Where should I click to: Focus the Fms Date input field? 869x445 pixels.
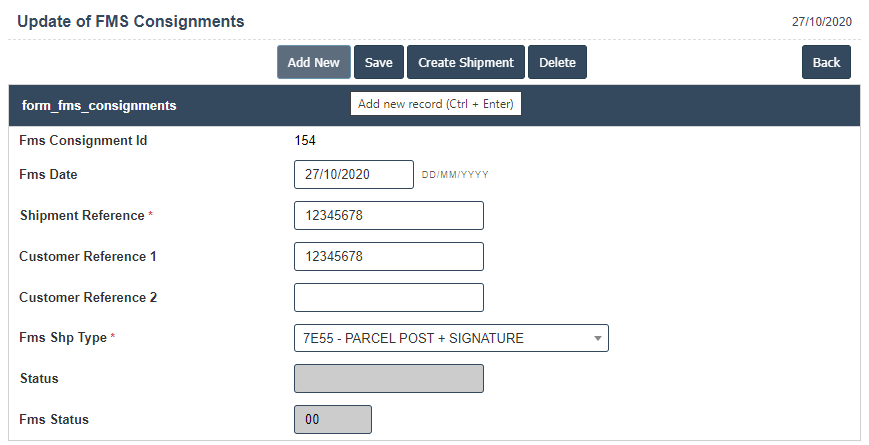pos(354,174)
